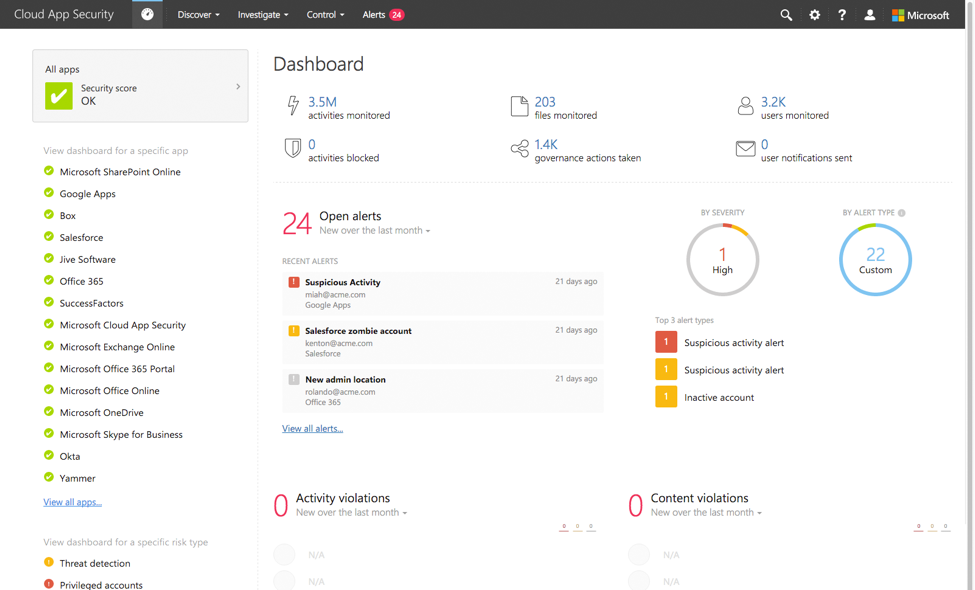Screen dimensions: 975x590
Task: Click green status icon beside Microsoft SharePoint Online
Action: [49, 171]
